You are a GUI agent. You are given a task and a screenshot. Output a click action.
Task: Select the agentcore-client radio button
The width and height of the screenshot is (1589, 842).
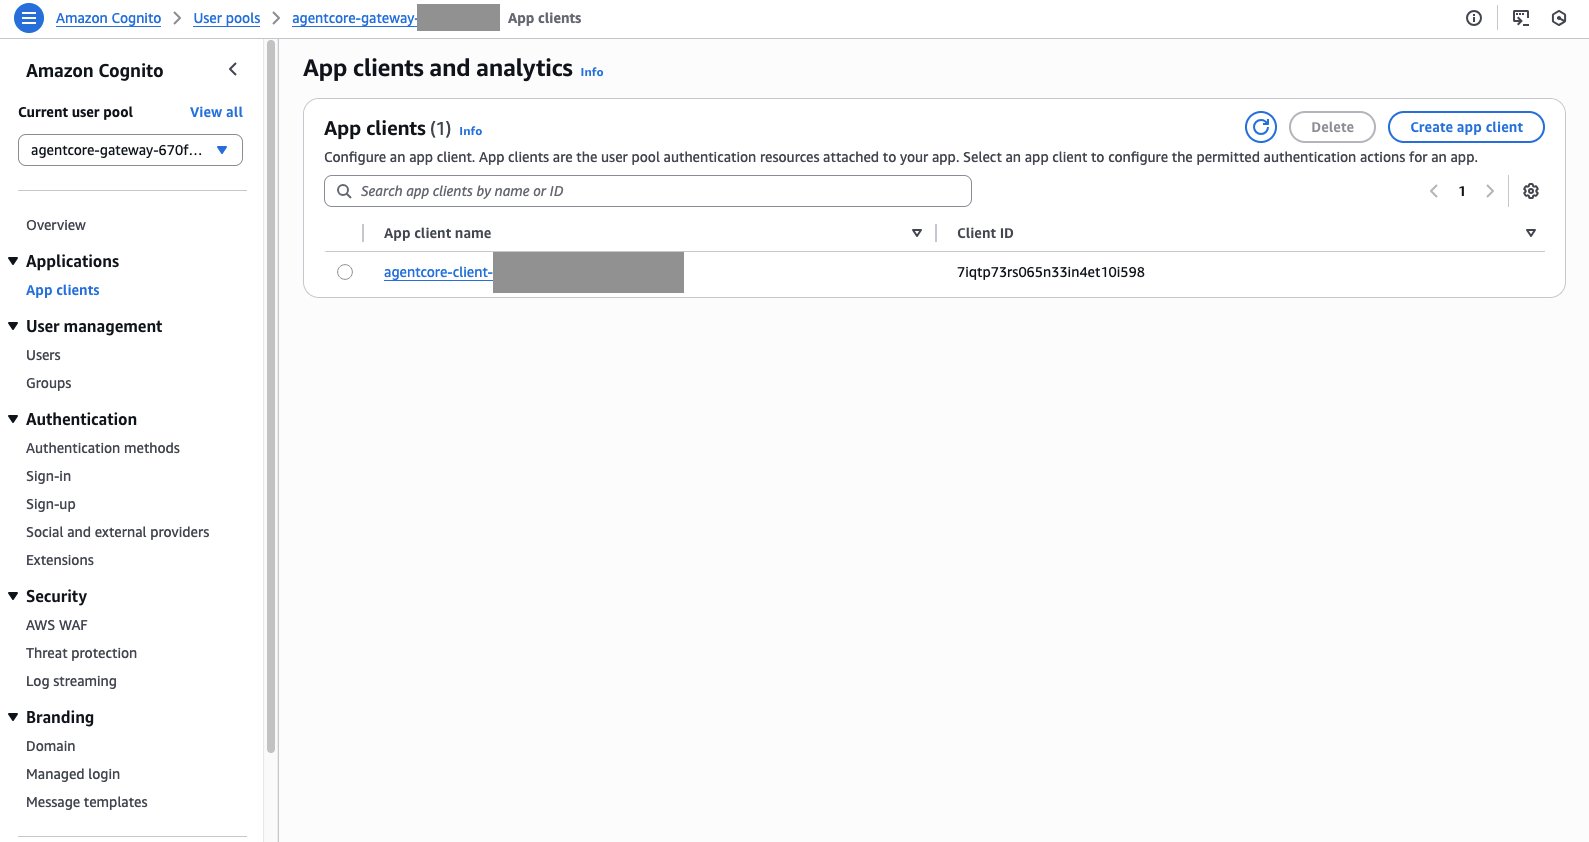coord(345,272)
